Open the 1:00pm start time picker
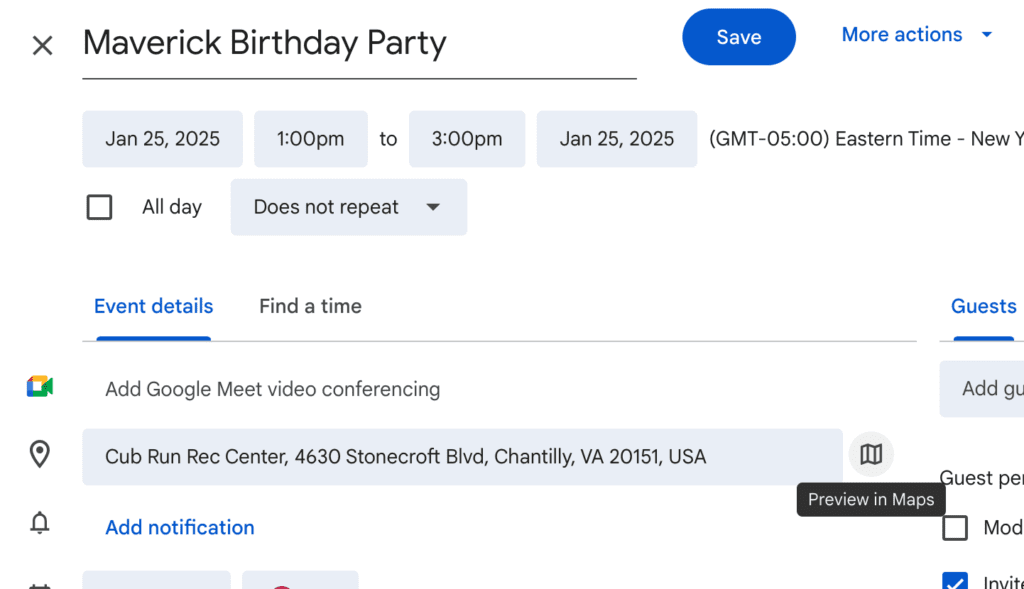This screenshot has width=1024, height=589. [310, 139]
